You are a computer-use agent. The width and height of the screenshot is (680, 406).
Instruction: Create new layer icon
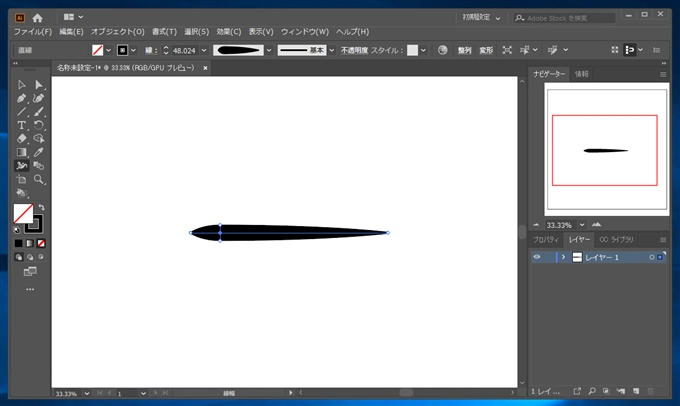point(636,391)
